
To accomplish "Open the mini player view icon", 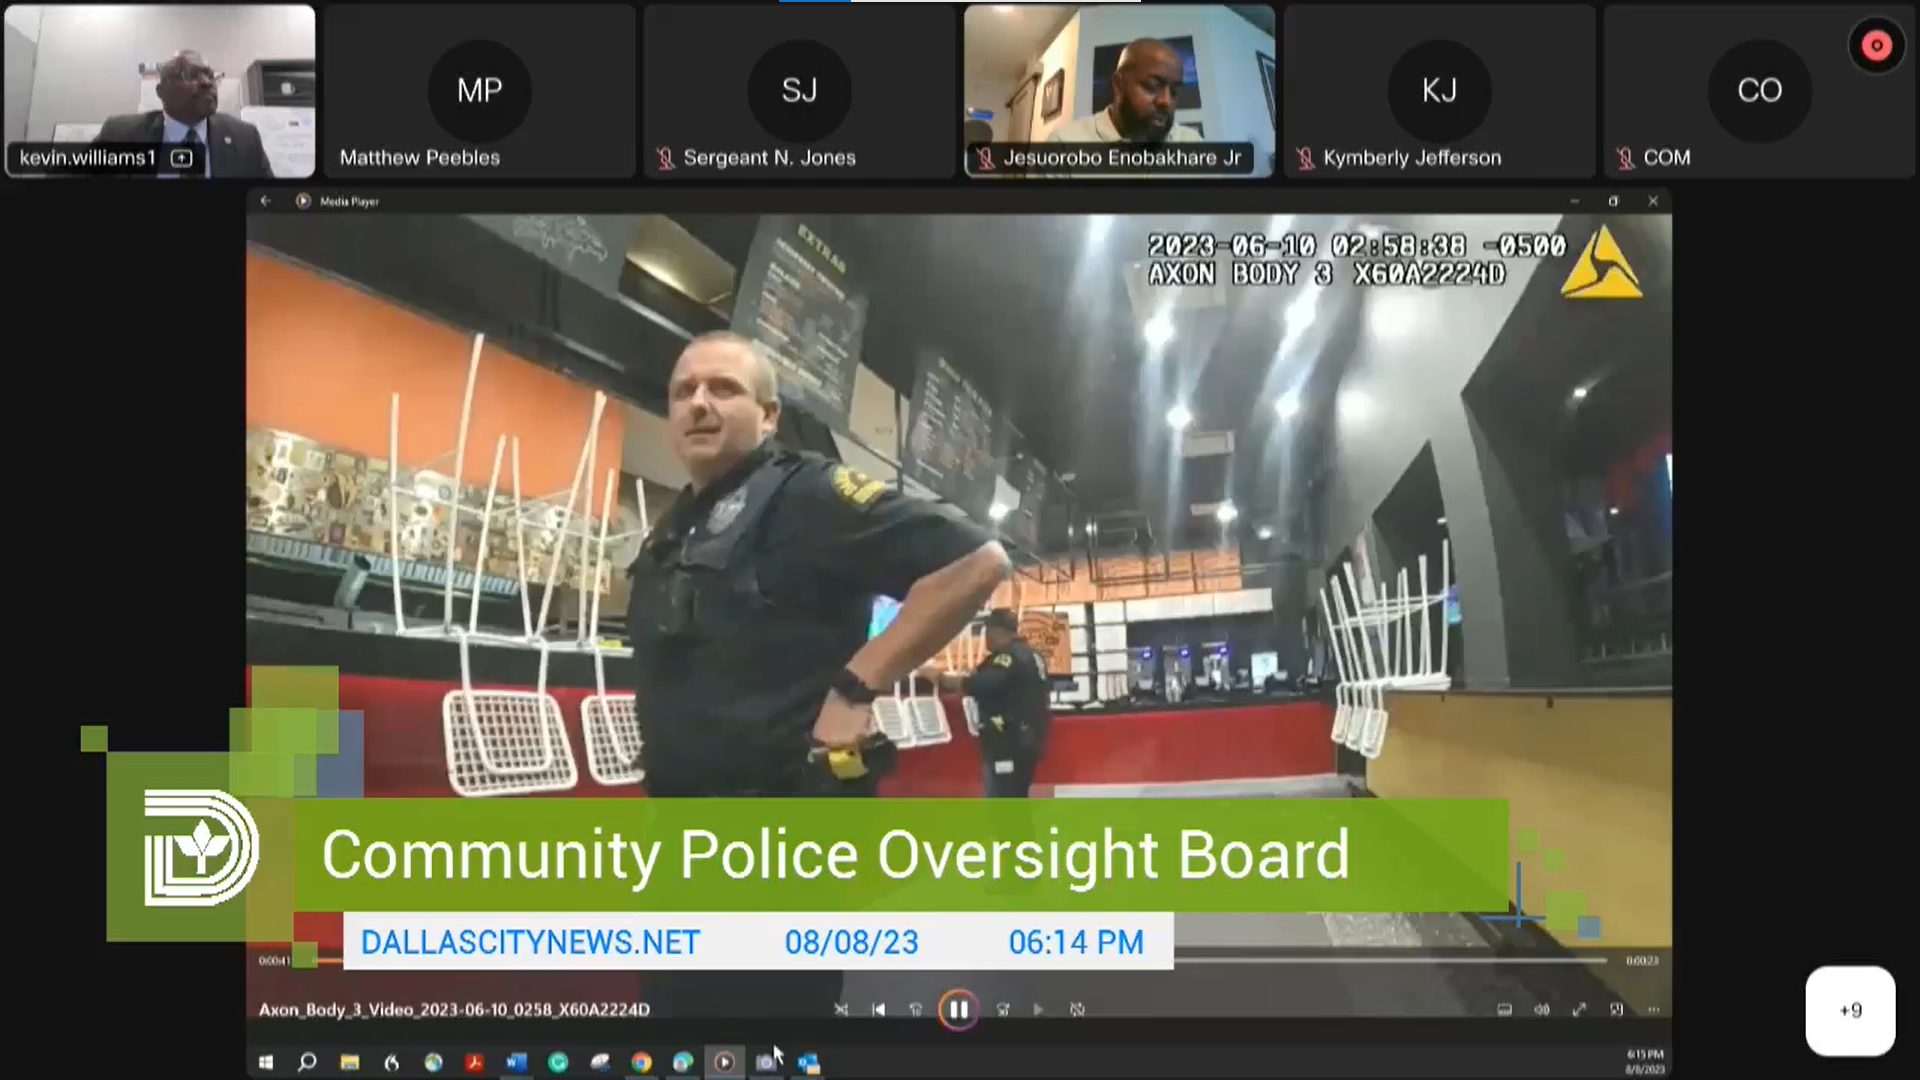I will pos(1616,1009).
